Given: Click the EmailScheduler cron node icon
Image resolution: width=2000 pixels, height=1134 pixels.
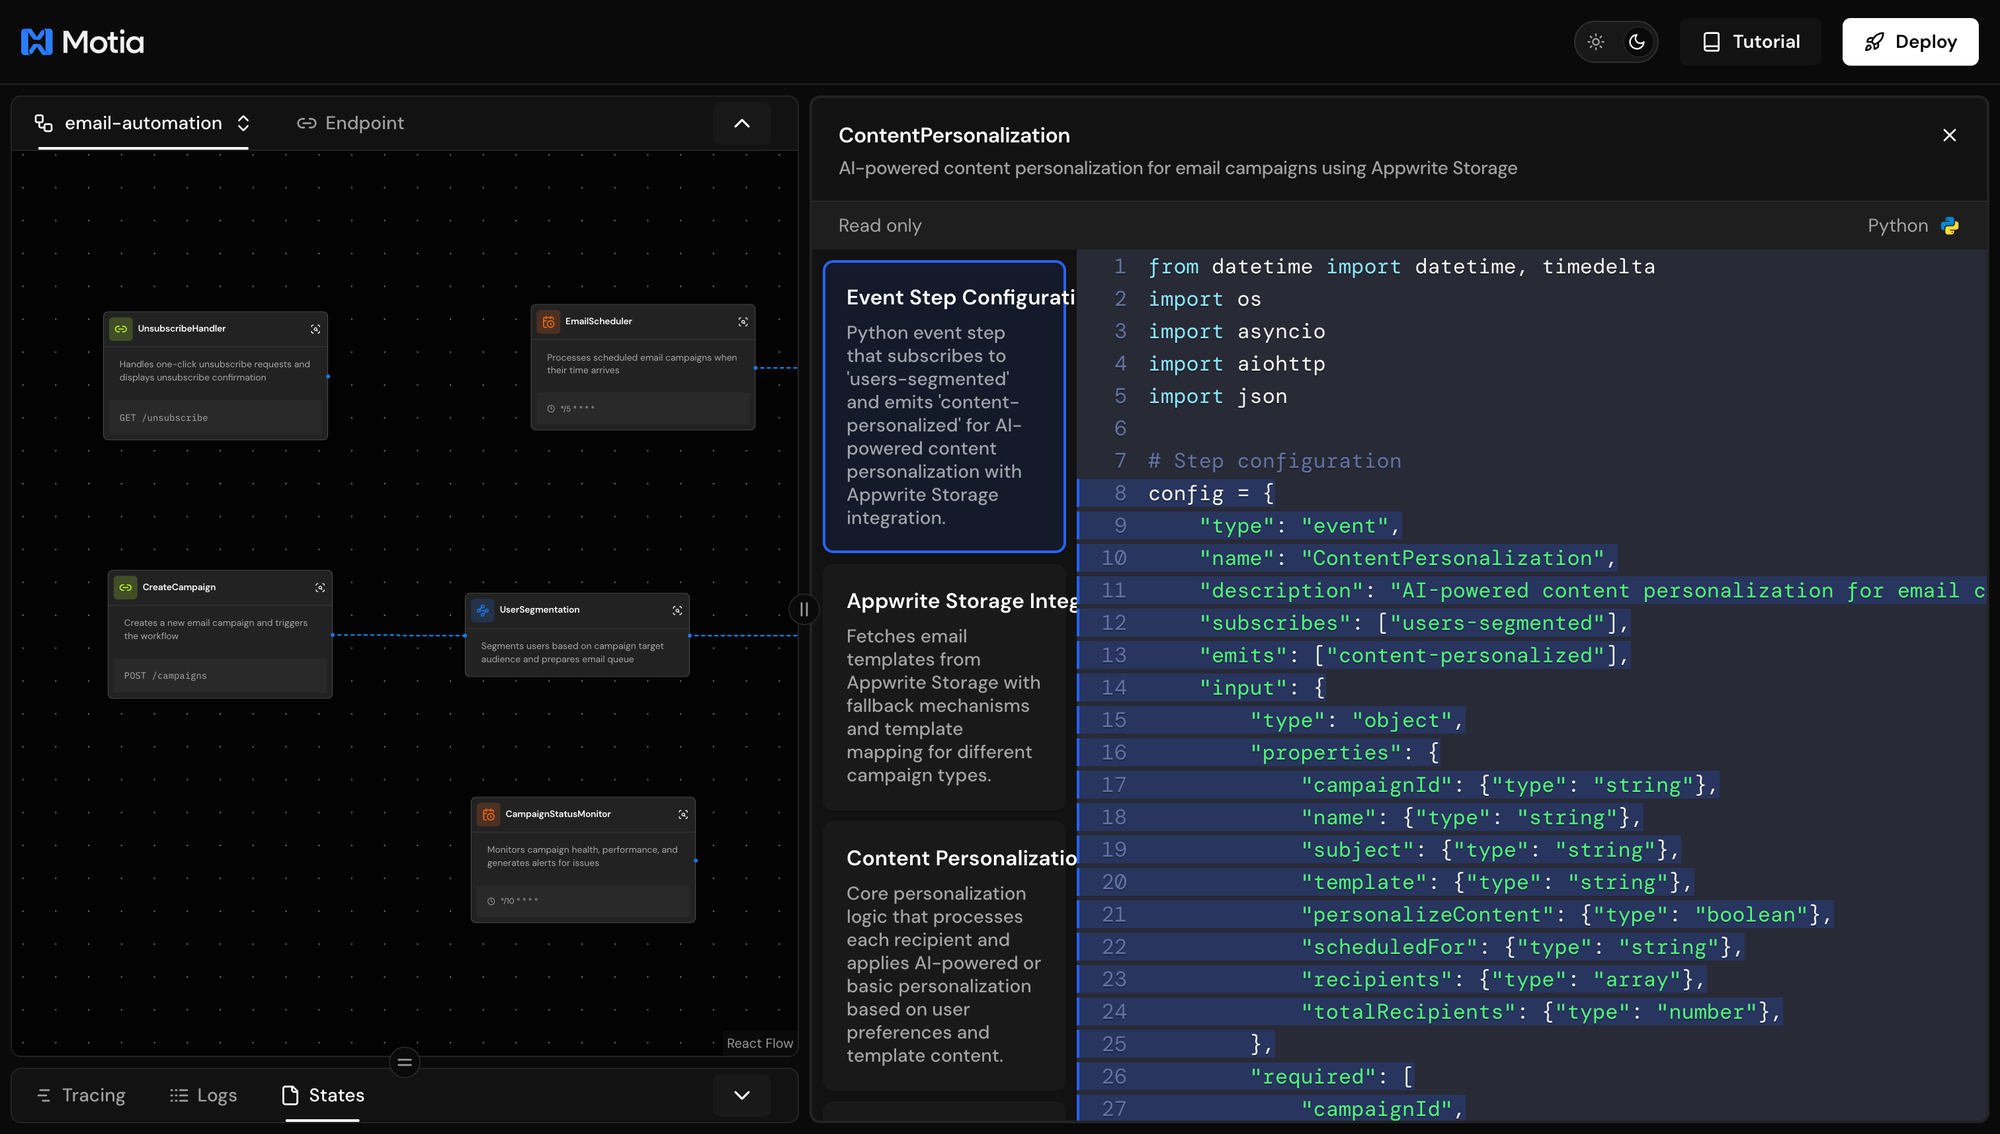Looking at the screenshot, I should coord(549,322).
